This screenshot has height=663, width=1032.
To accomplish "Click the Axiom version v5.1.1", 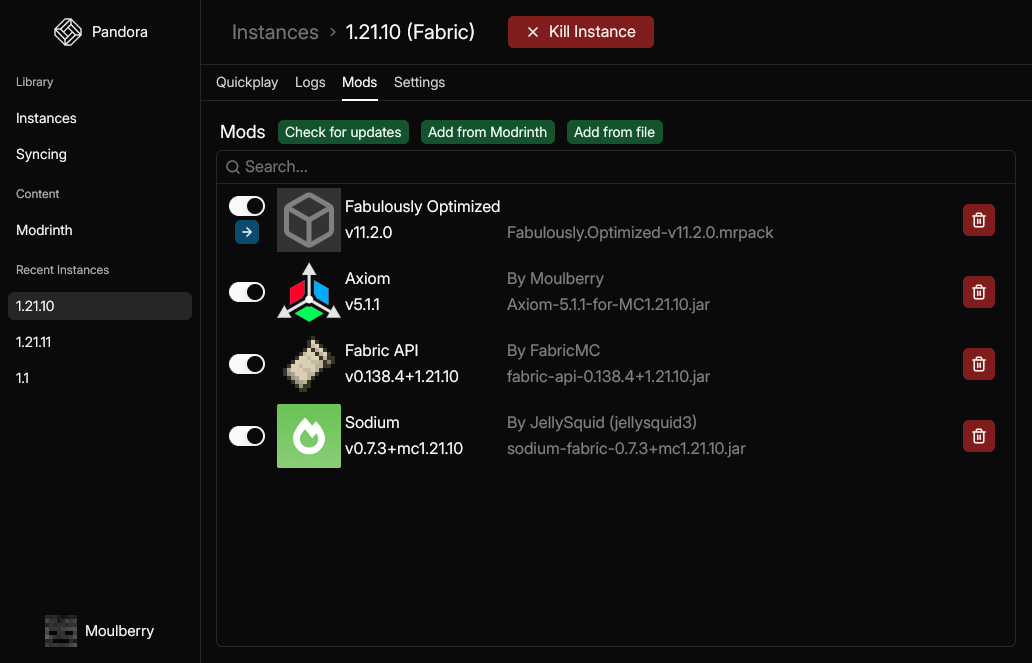I will 362,305.
